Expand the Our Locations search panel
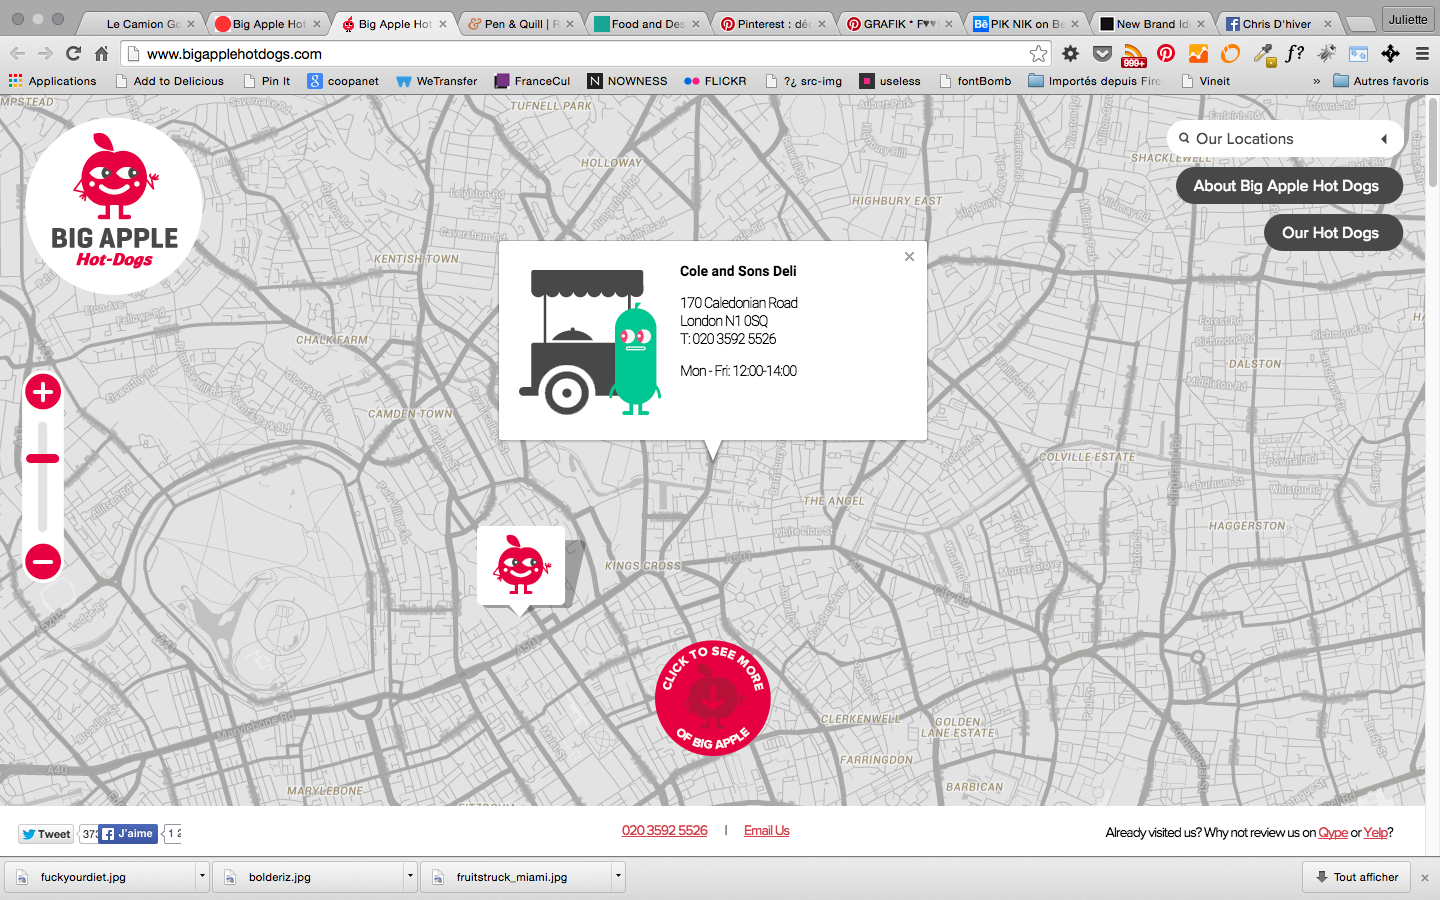The width and height of the screenshot is (1440, 900). click(1285, 139)
